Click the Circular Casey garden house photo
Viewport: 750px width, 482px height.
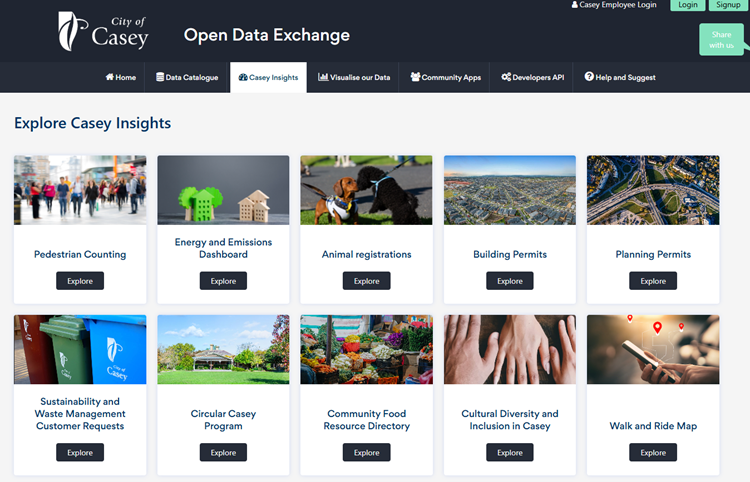pyautogui.click(x=223, y=350)
